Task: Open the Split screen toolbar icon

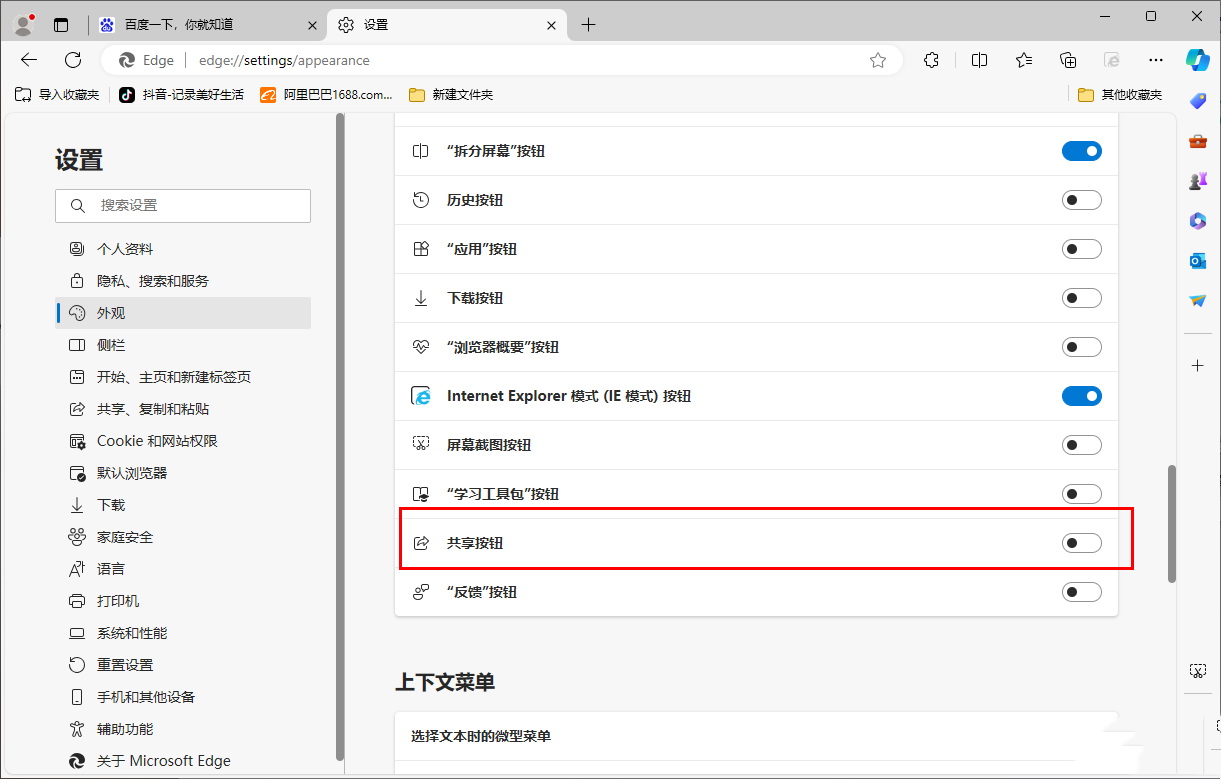Action: point(979,60)
